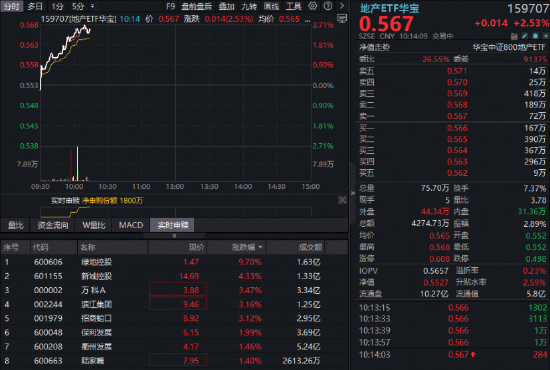Click 买一 bid price 0.566

click(x=457, y=128)
